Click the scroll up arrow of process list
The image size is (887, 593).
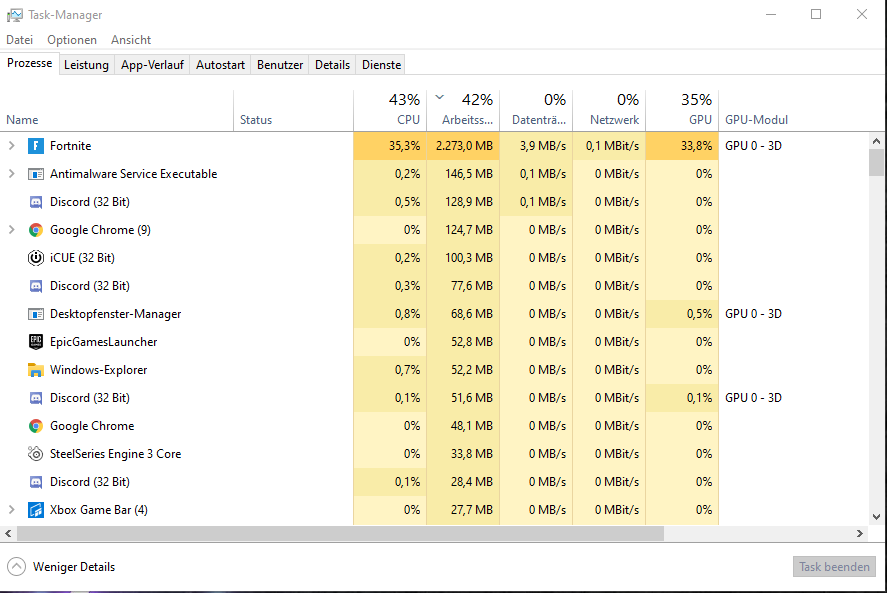pyautogui.click(x=876, y=141)
